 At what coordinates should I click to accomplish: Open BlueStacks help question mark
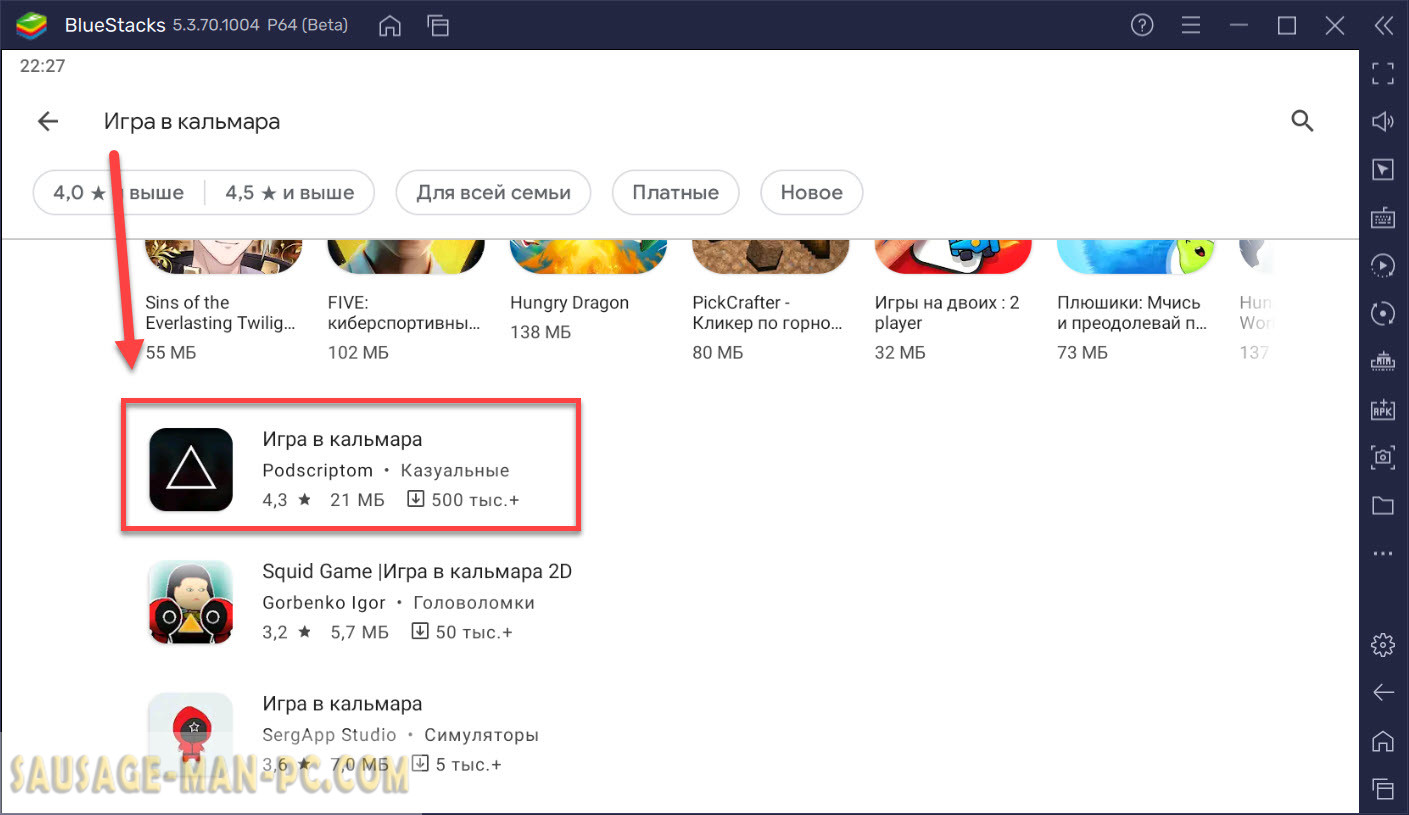point(1142,25)
